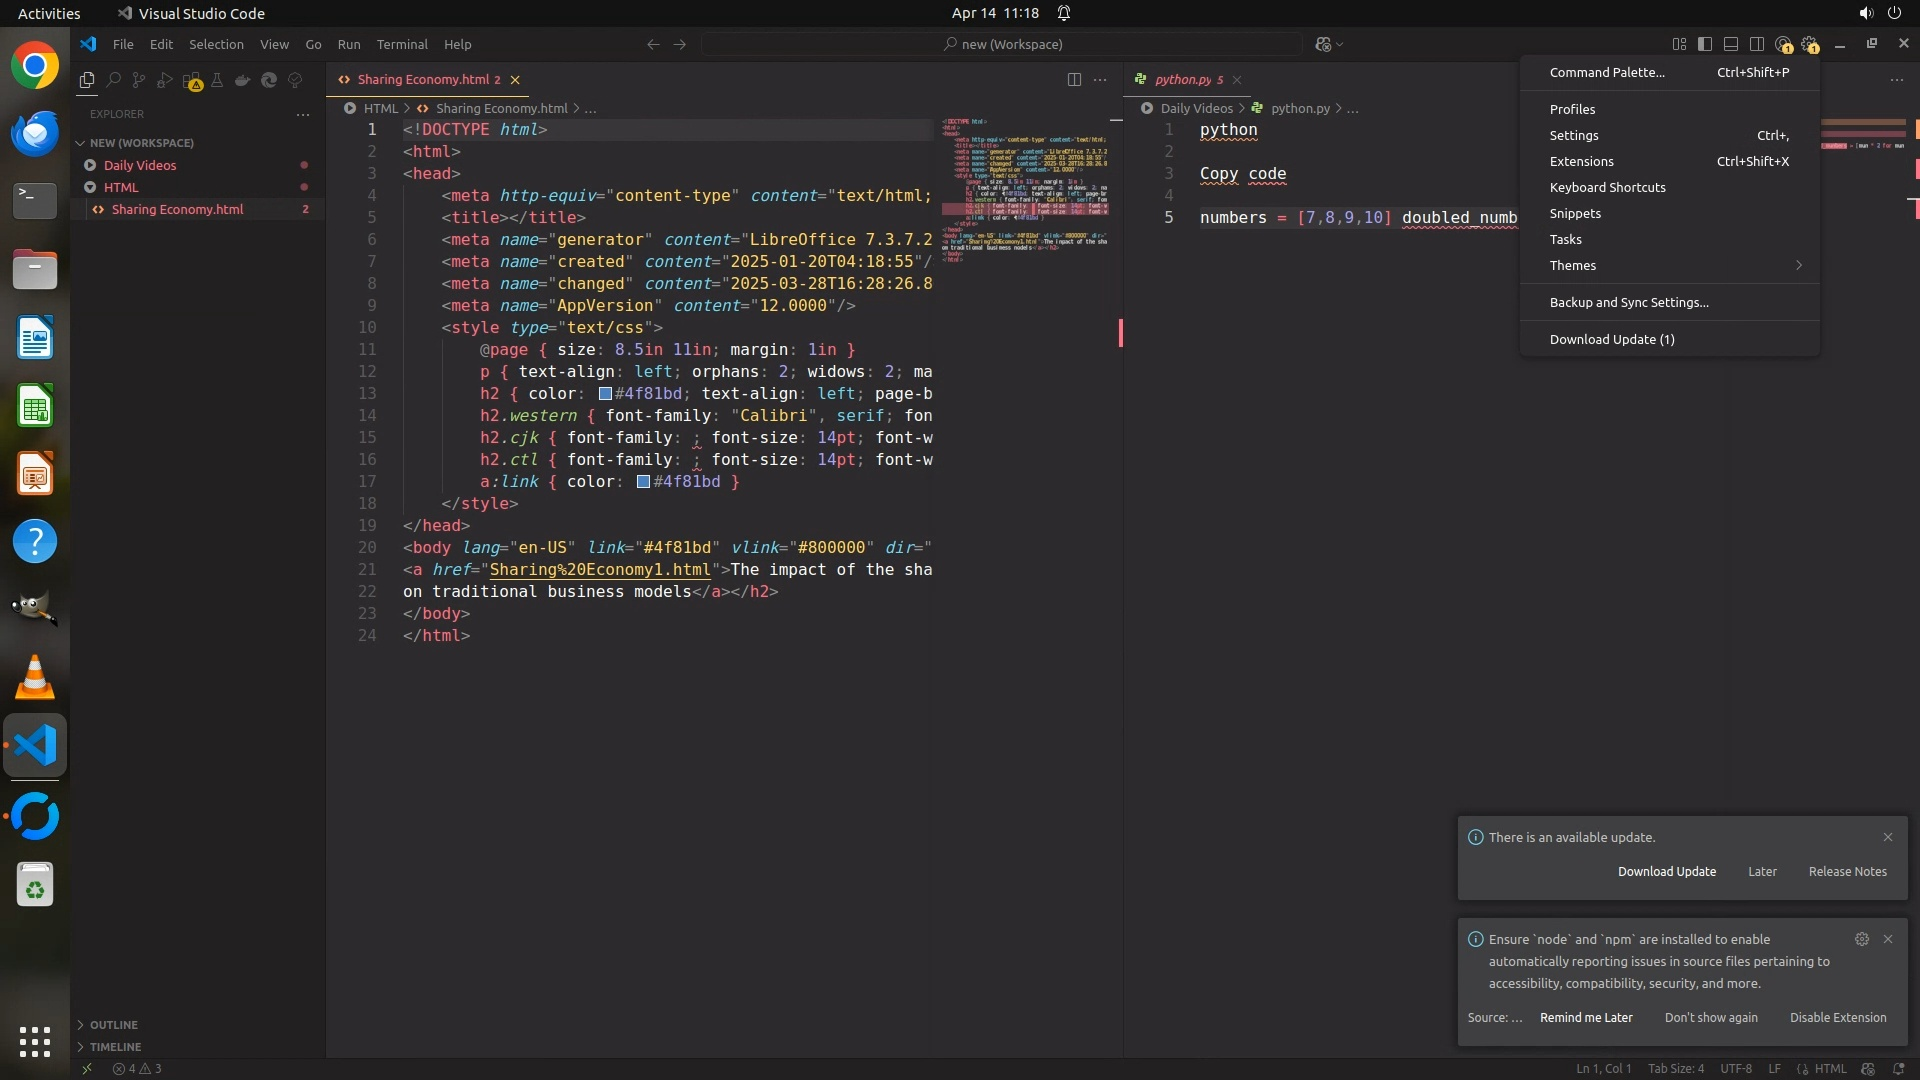
Task: Split the HTML editor right
Action: (1074, 79)
